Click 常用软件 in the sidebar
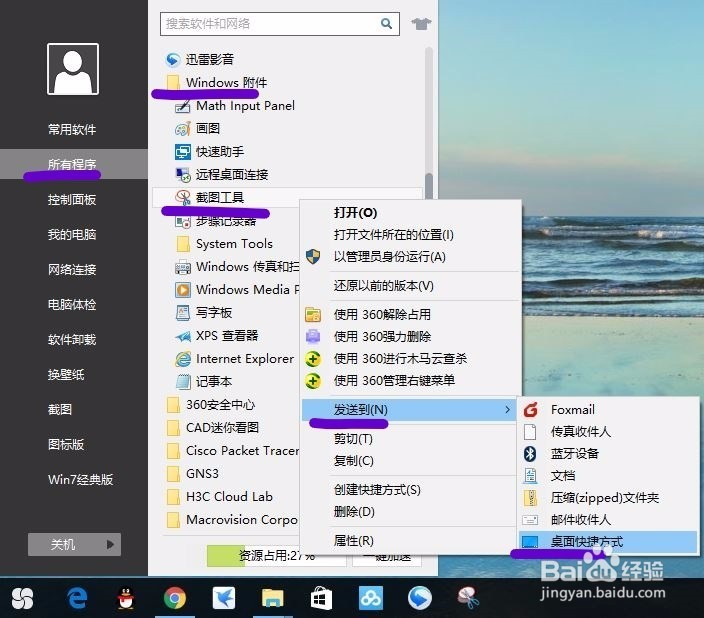This screenshot has width=704, height=618. 72,129
